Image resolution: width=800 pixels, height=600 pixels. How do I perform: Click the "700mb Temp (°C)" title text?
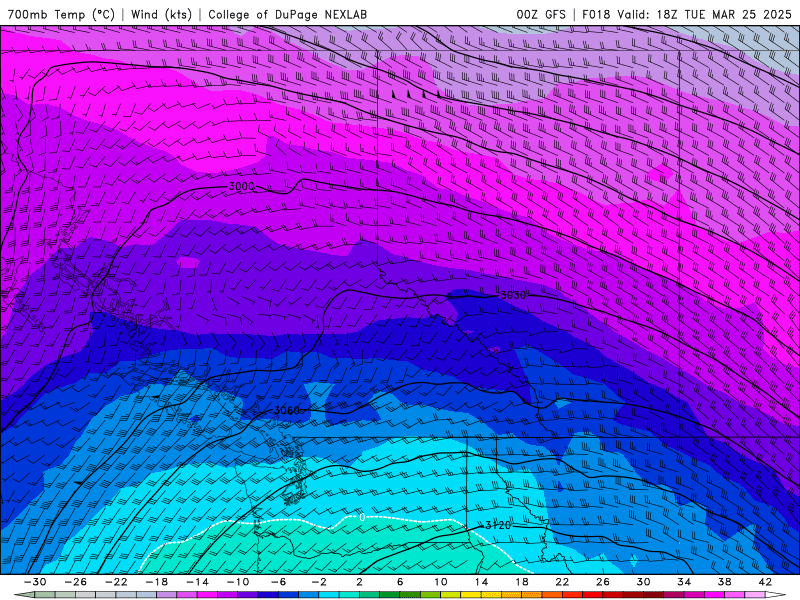[61, 14]
